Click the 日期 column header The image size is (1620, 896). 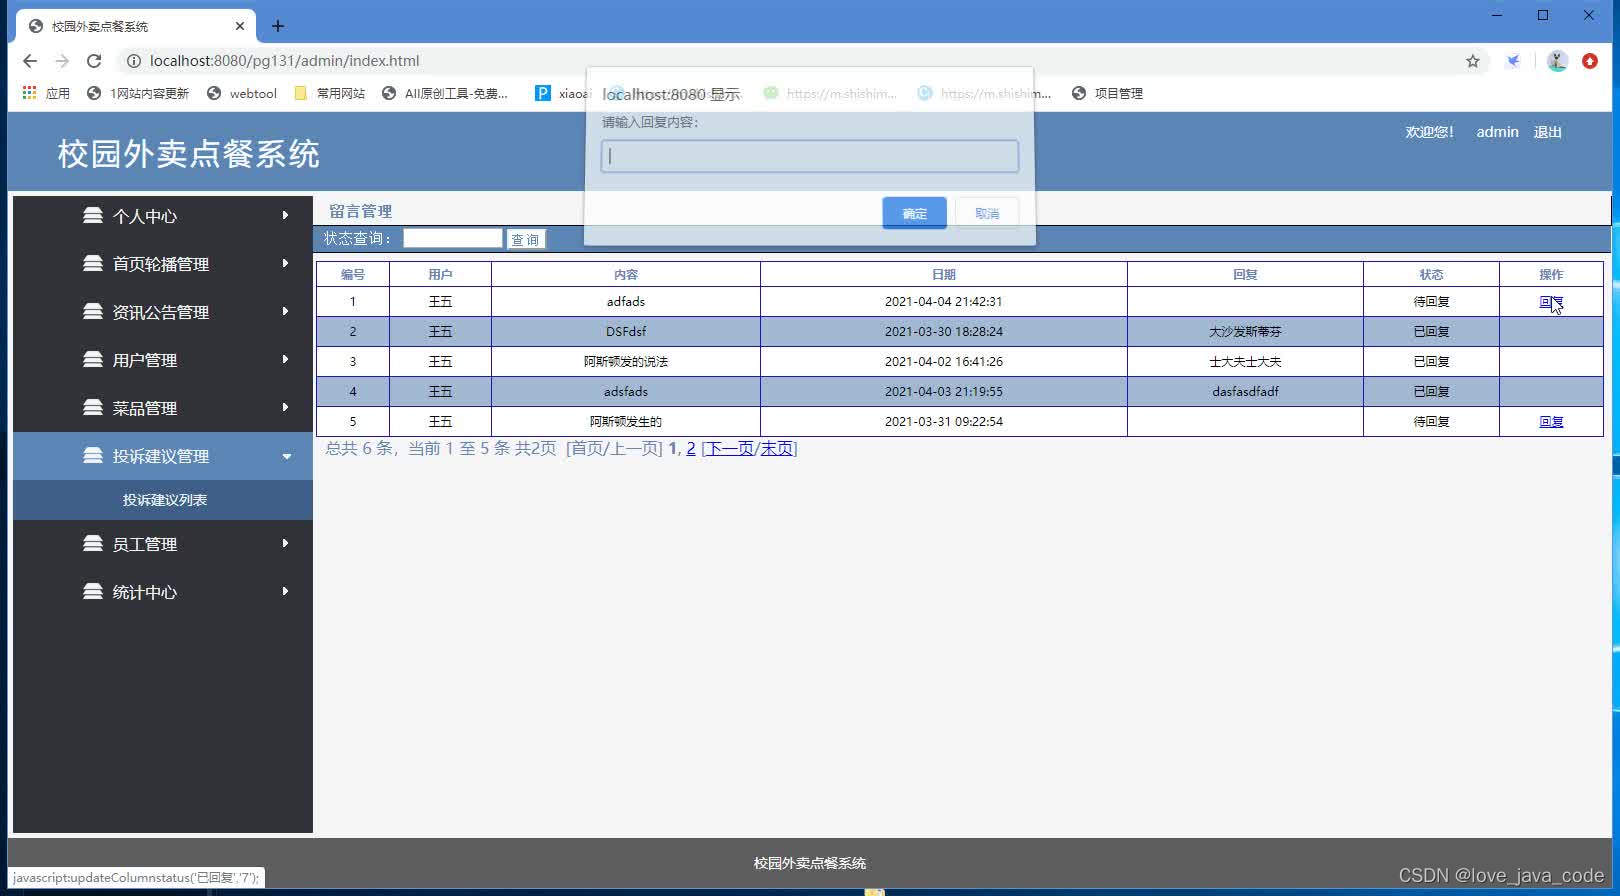pos(943,274)
